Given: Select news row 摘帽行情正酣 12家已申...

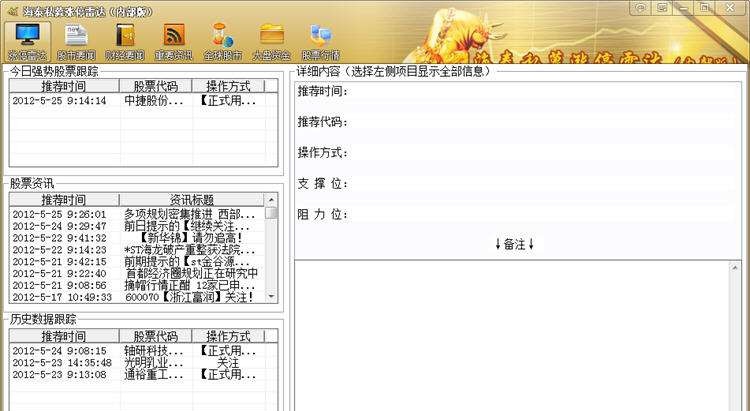Looking at the screenshot, I should point(137,285).
